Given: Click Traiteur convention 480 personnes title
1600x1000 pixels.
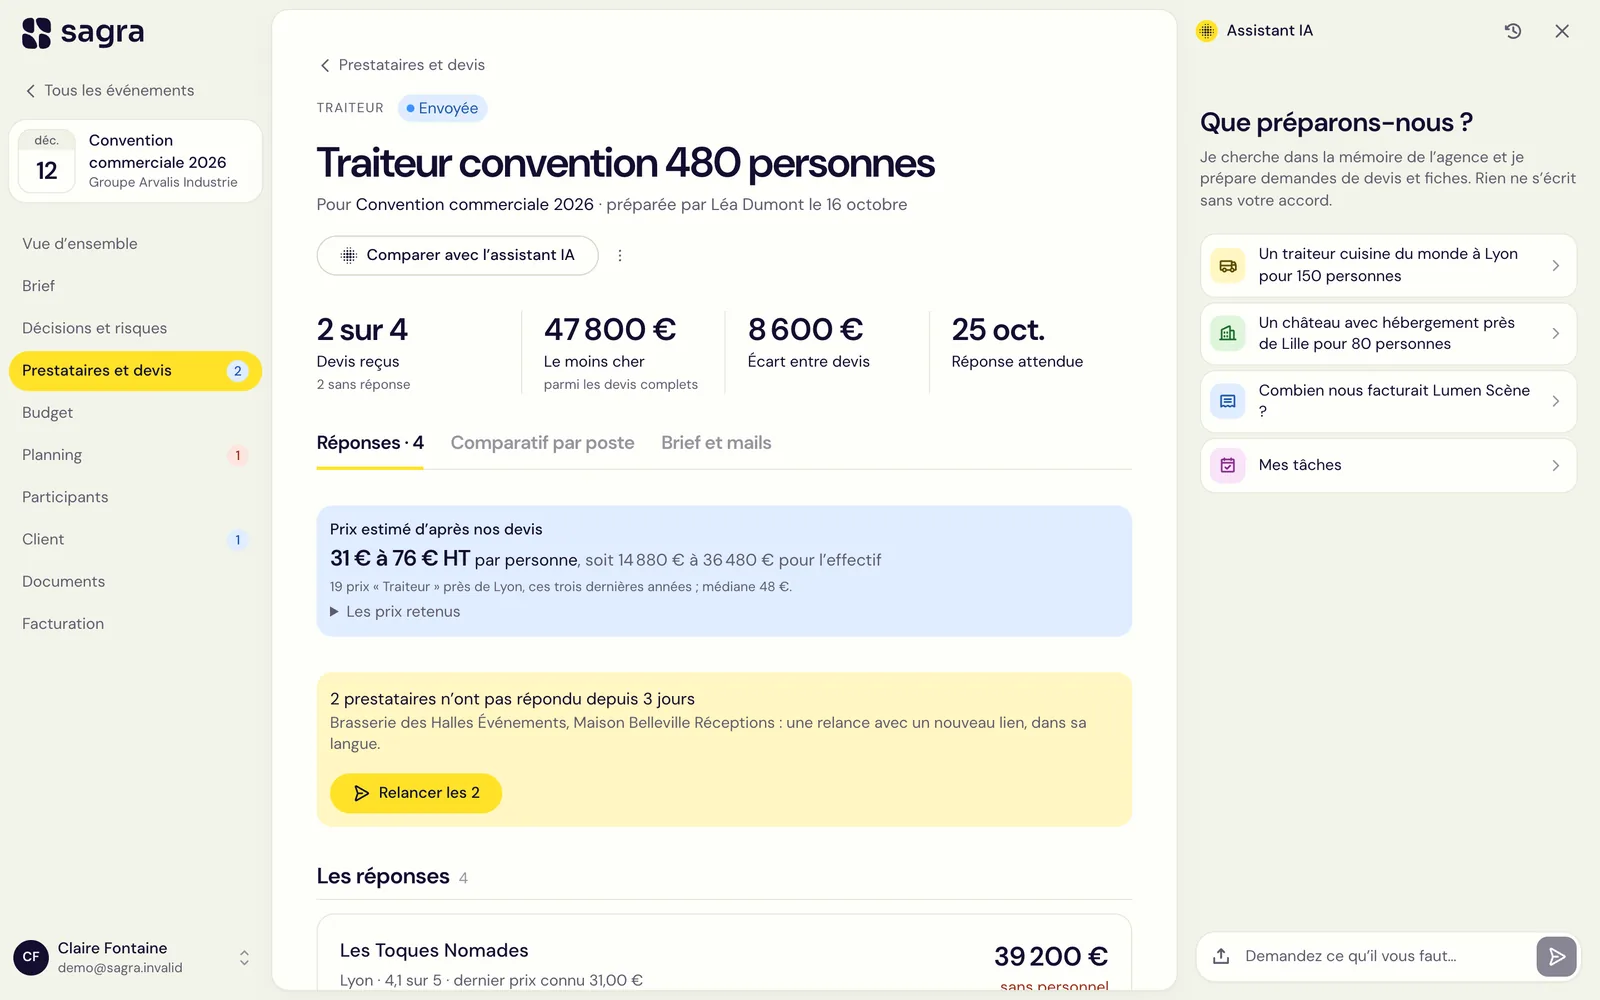Looking at the screenshot, I should (626, 163).
